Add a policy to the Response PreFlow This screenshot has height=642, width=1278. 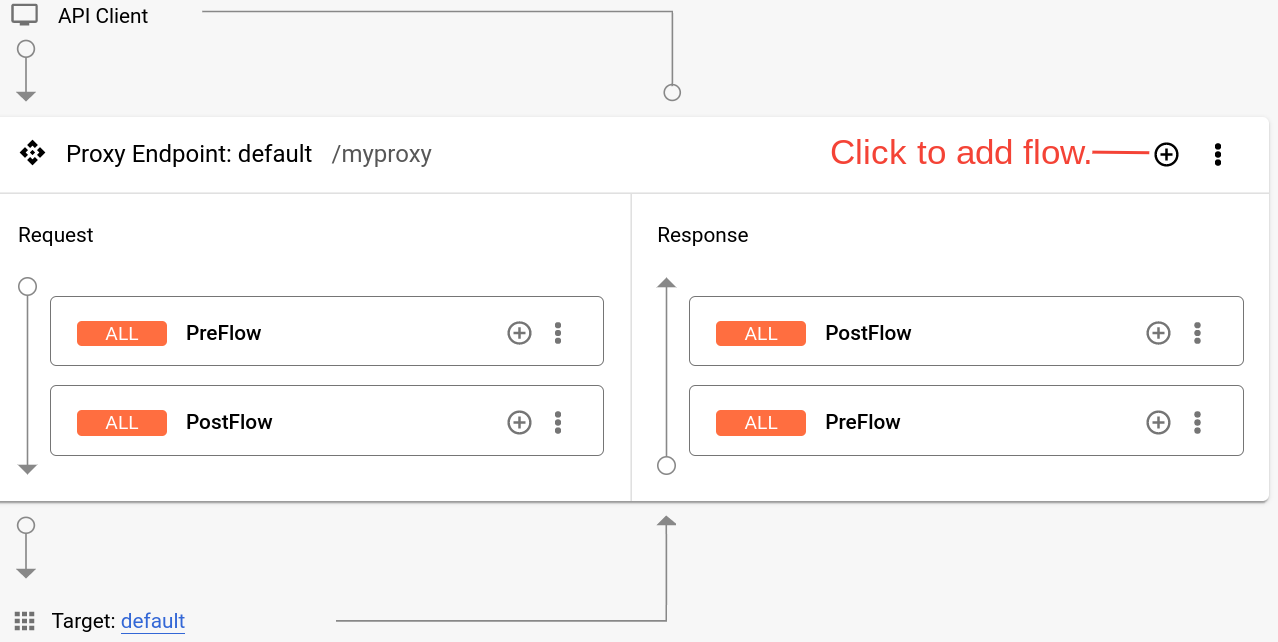[1158, 421]
